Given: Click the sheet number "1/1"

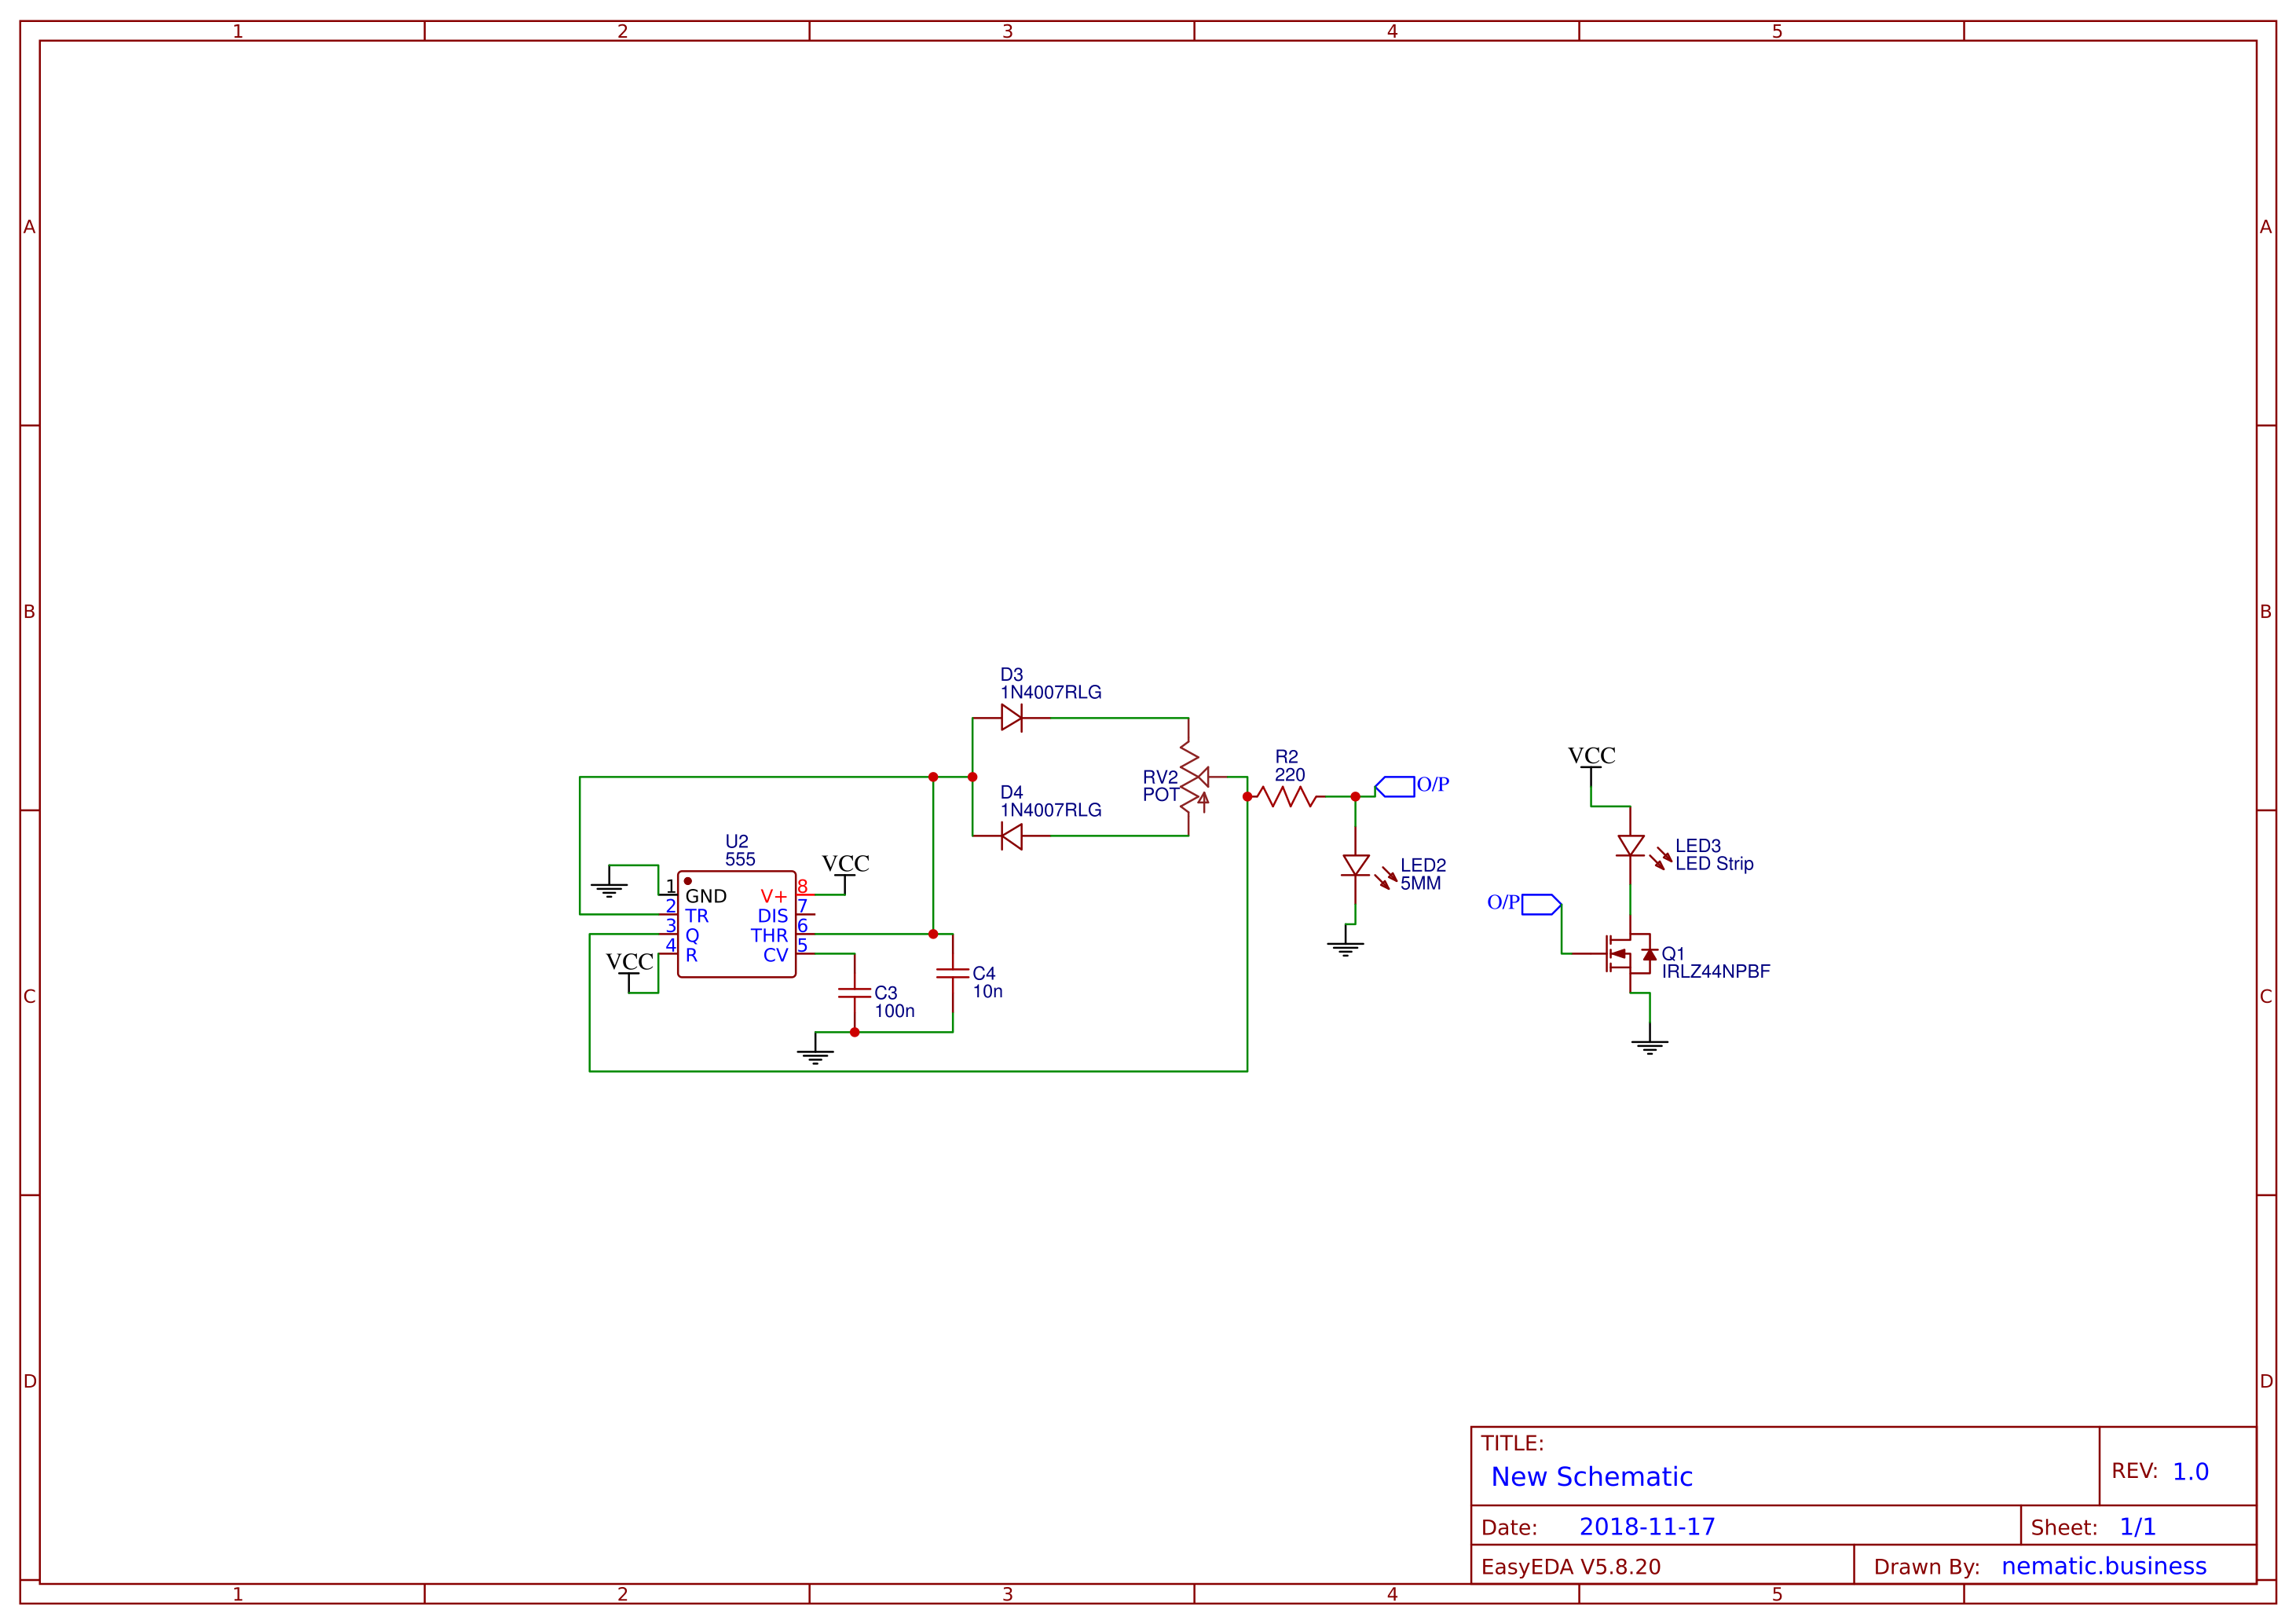Looking at the screenshot, I should point(2137,1527).
